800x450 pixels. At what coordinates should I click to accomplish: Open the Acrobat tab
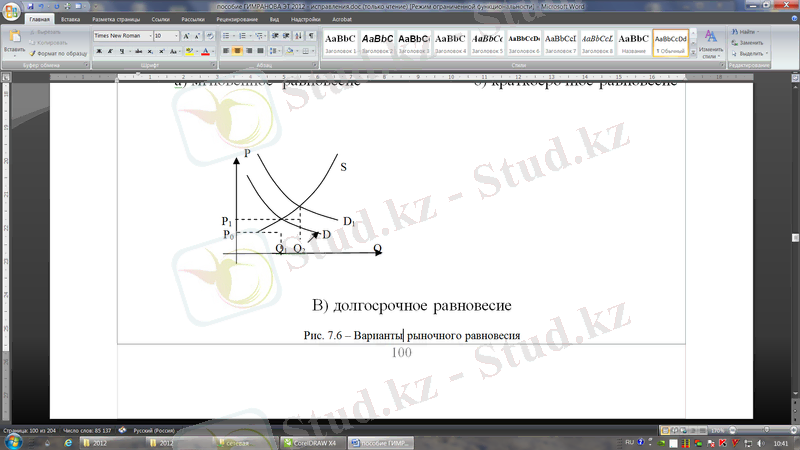[341, 19]
